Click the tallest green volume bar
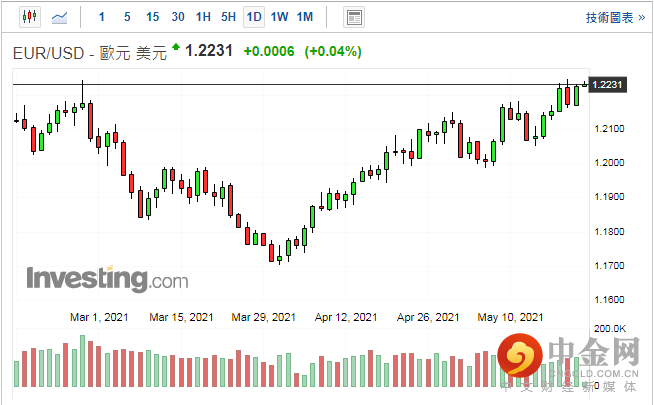The image size is (654, 405). point(83,361)
